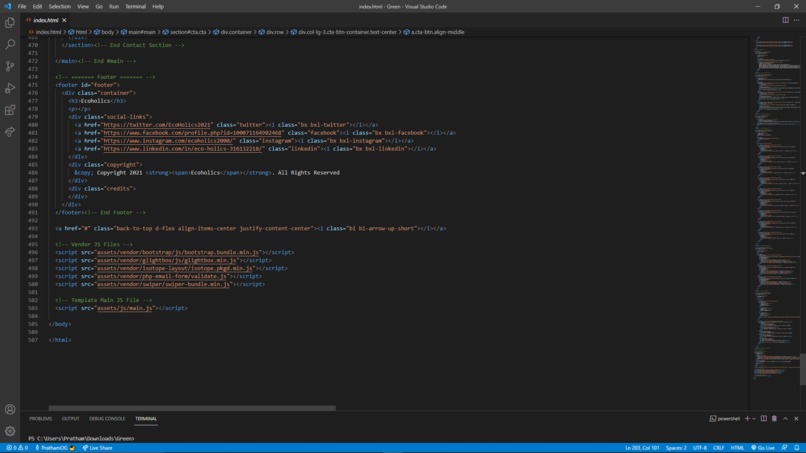
Task: Open the Search view
Action: tap(10, 44)
